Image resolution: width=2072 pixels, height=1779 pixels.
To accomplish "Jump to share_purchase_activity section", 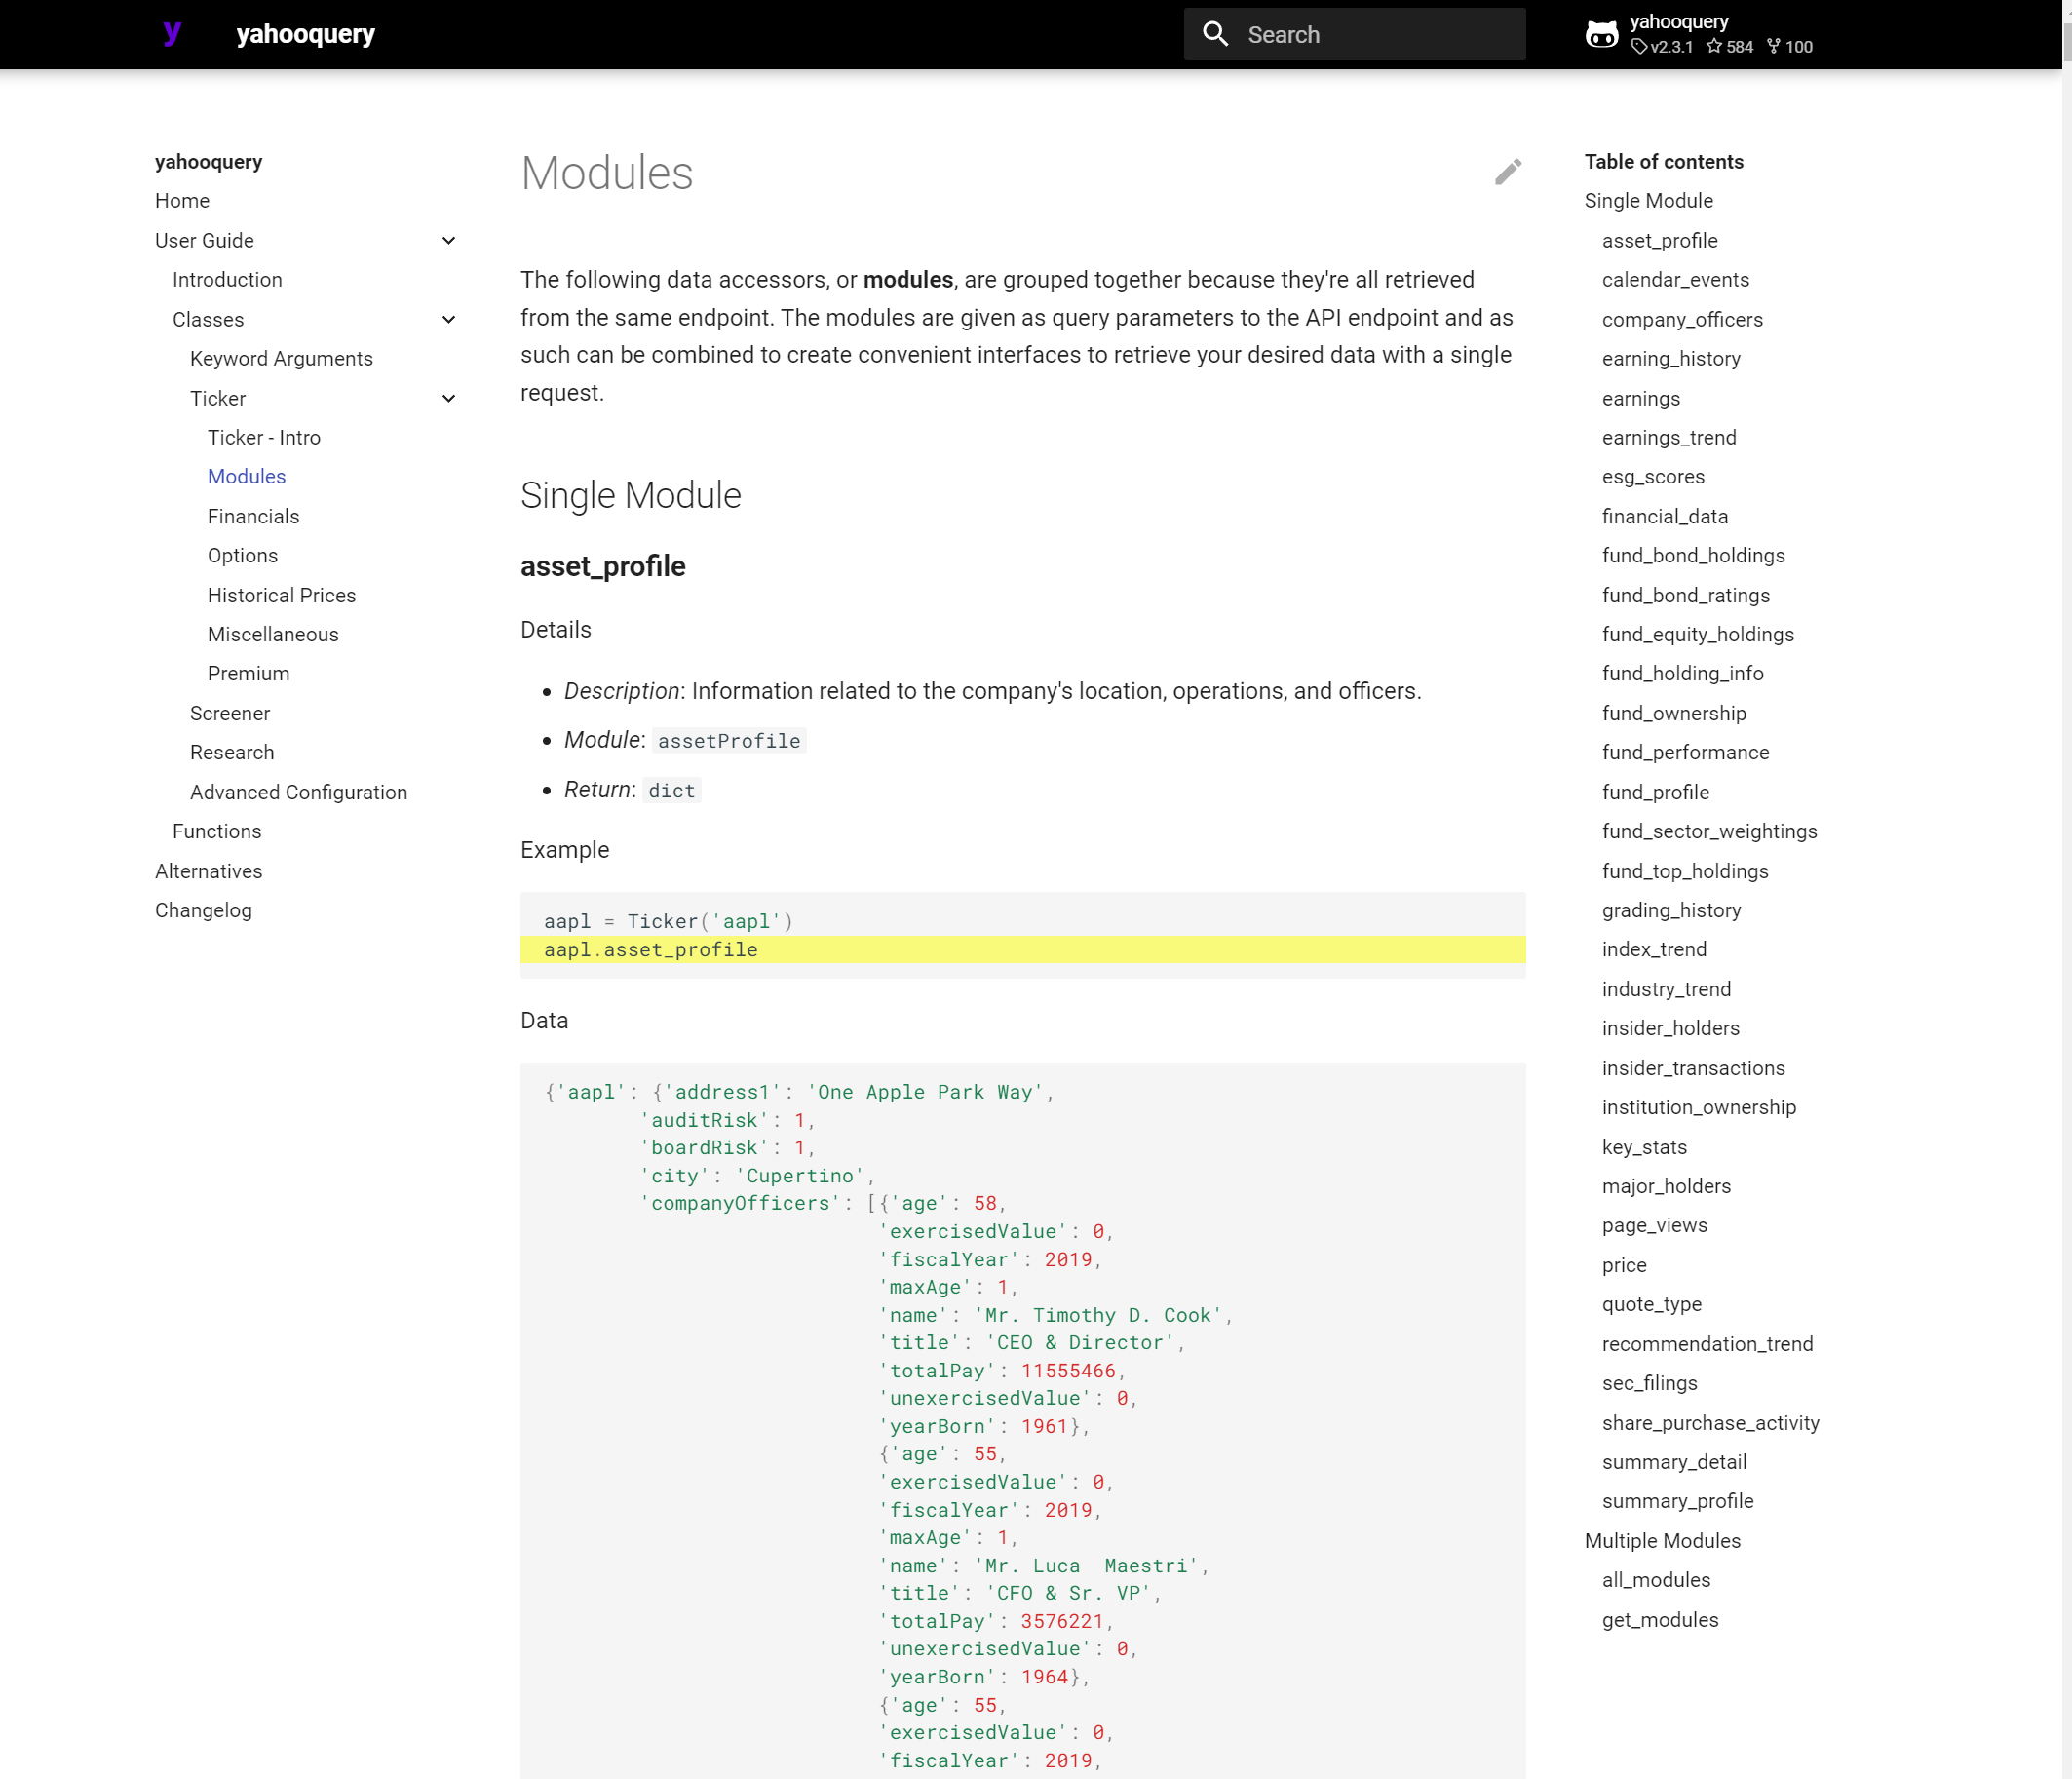I will (x=1711, y=1424).
